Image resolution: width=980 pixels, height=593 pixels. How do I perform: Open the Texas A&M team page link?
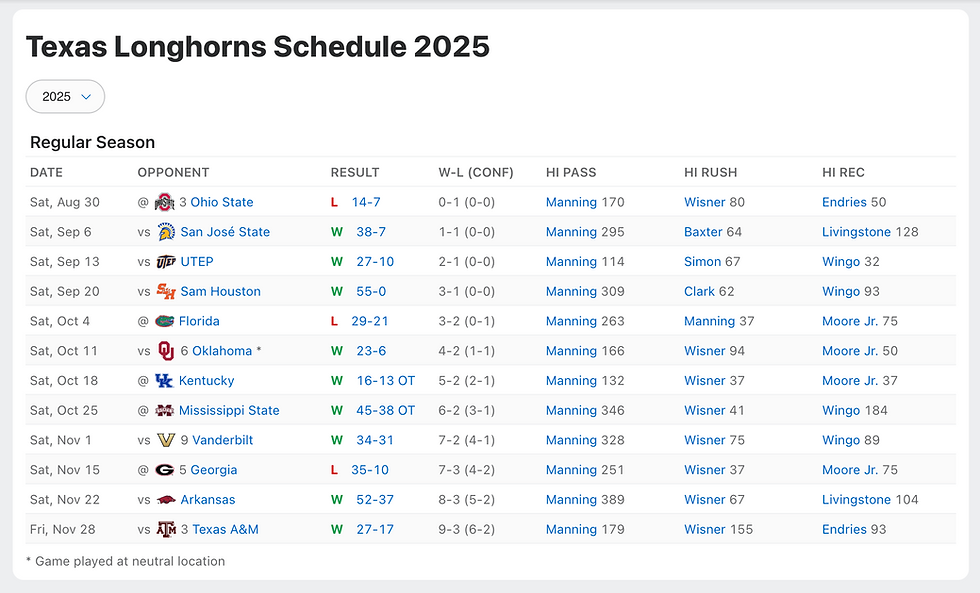(x=225, y=530)
